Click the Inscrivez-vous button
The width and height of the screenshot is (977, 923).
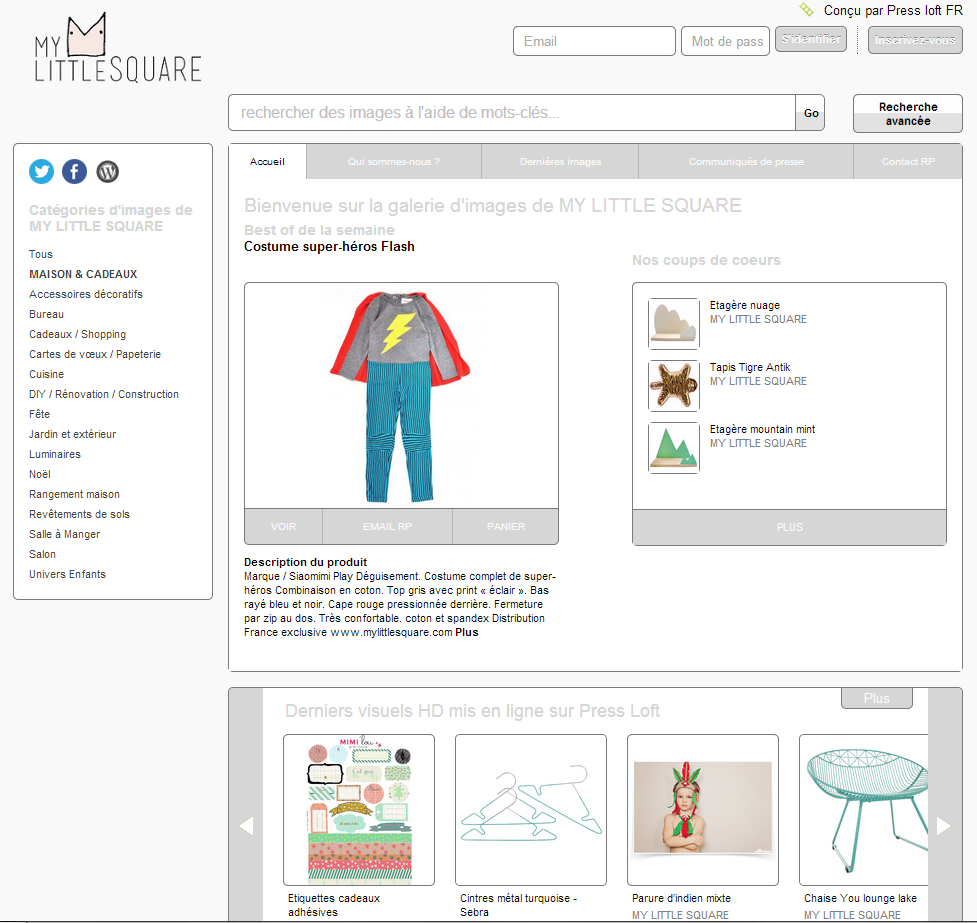click(x=915, y=40)
